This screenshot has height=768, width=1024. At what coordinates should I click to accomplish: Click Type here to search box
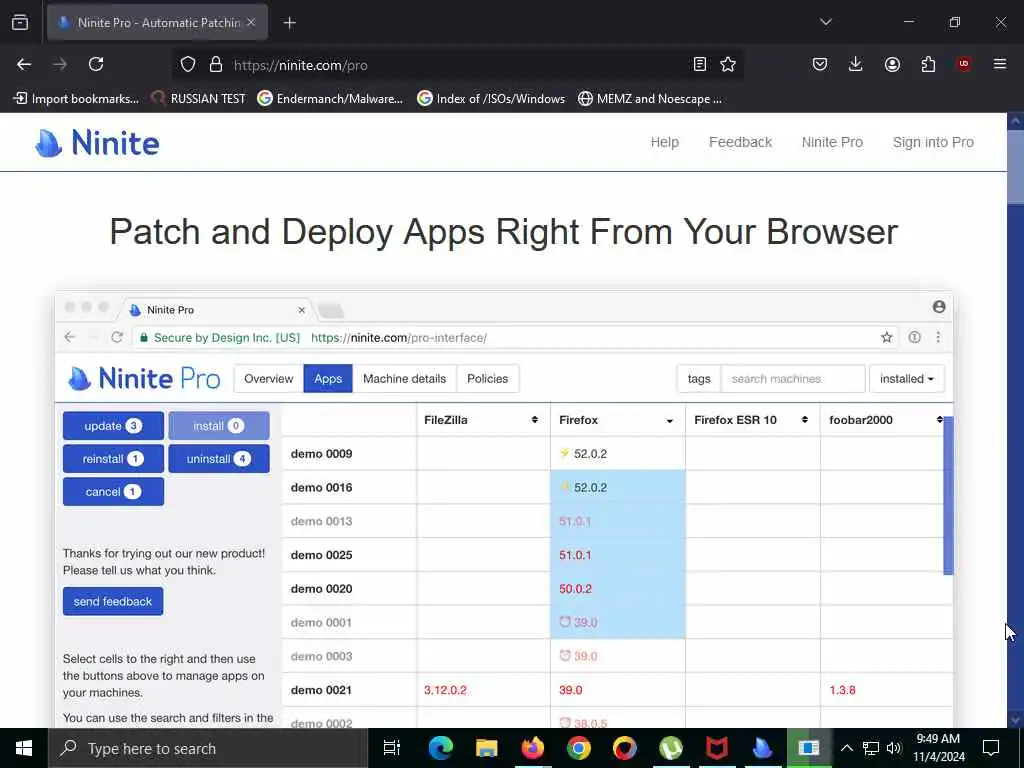coord(208,748)
